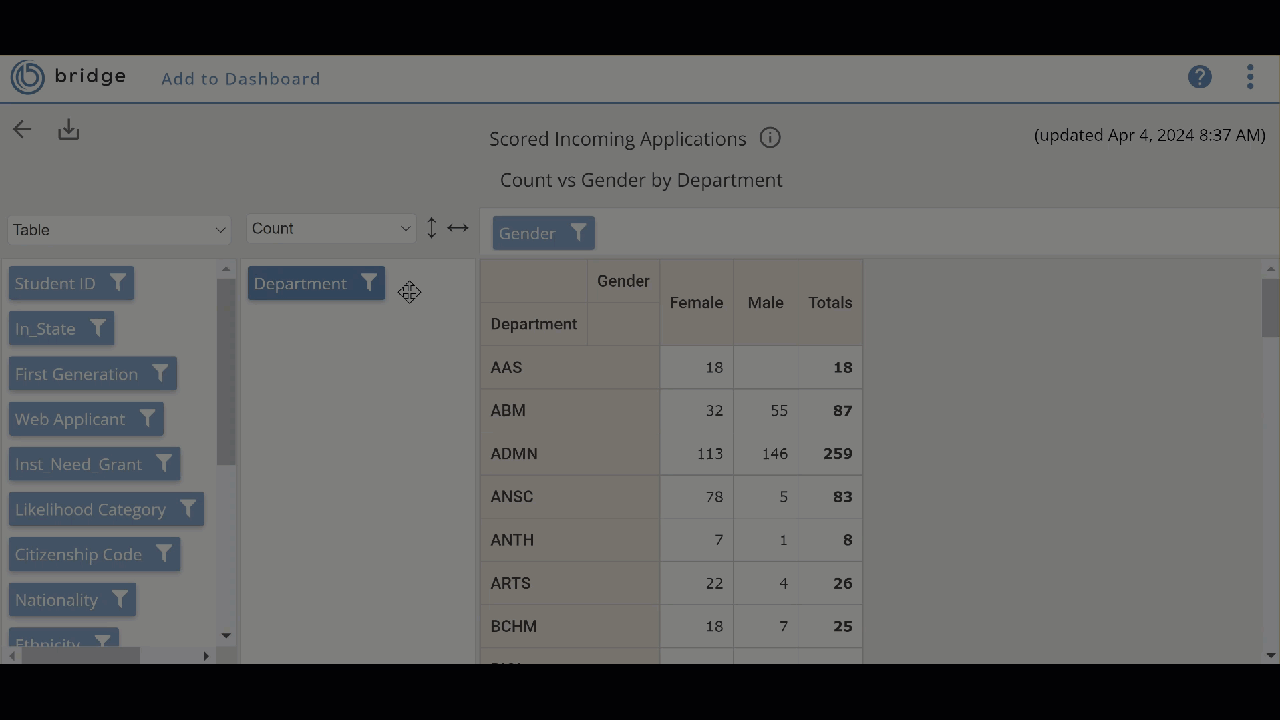Click the bridge logo icon

tap(27, 77)
